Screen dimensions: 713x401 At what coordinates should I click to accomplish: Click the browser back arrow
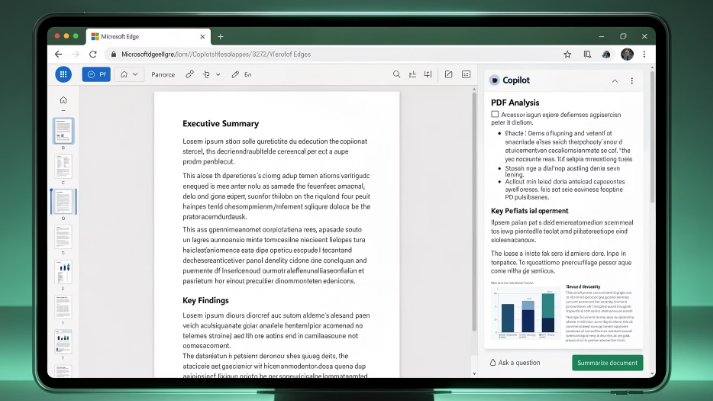[59, 54]
